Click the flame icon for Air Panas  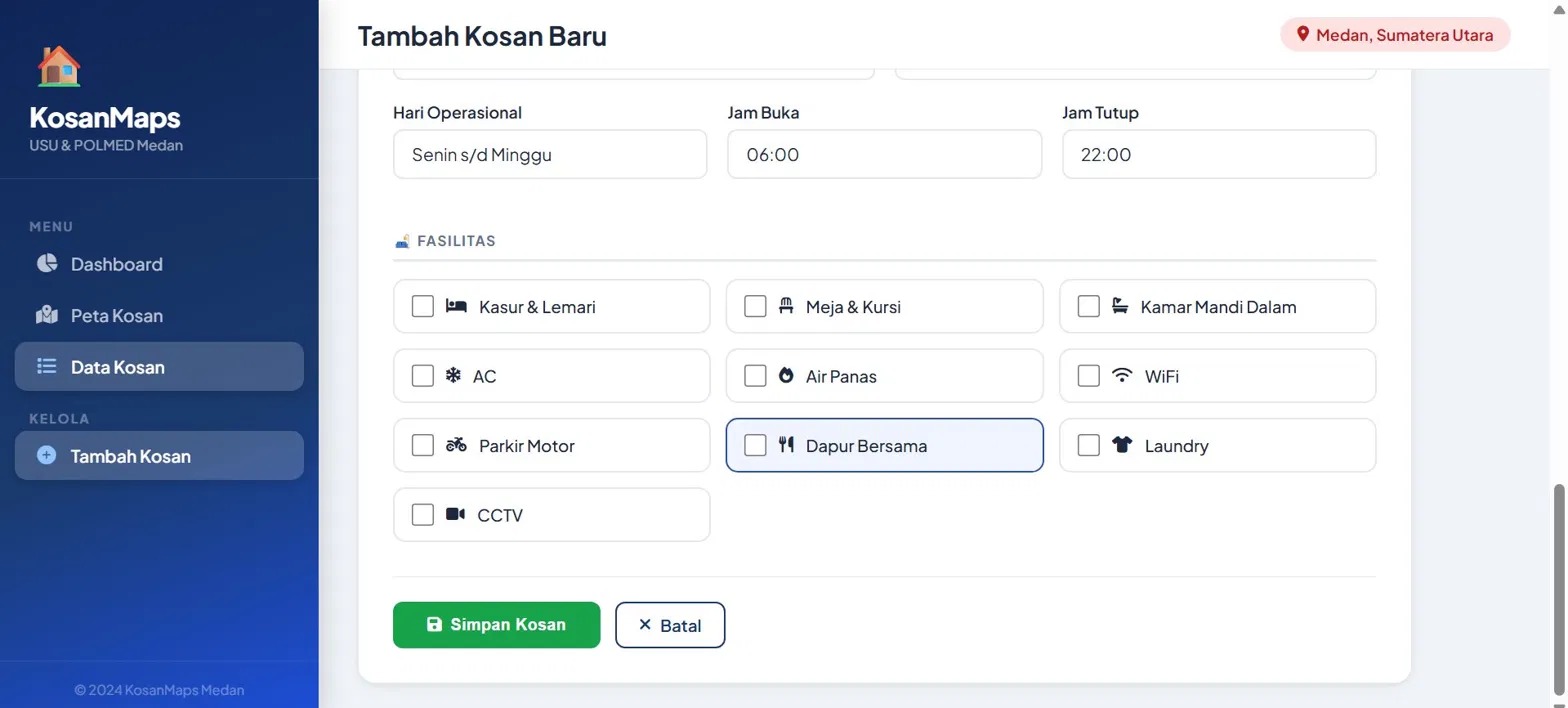[x=786, y=376]
